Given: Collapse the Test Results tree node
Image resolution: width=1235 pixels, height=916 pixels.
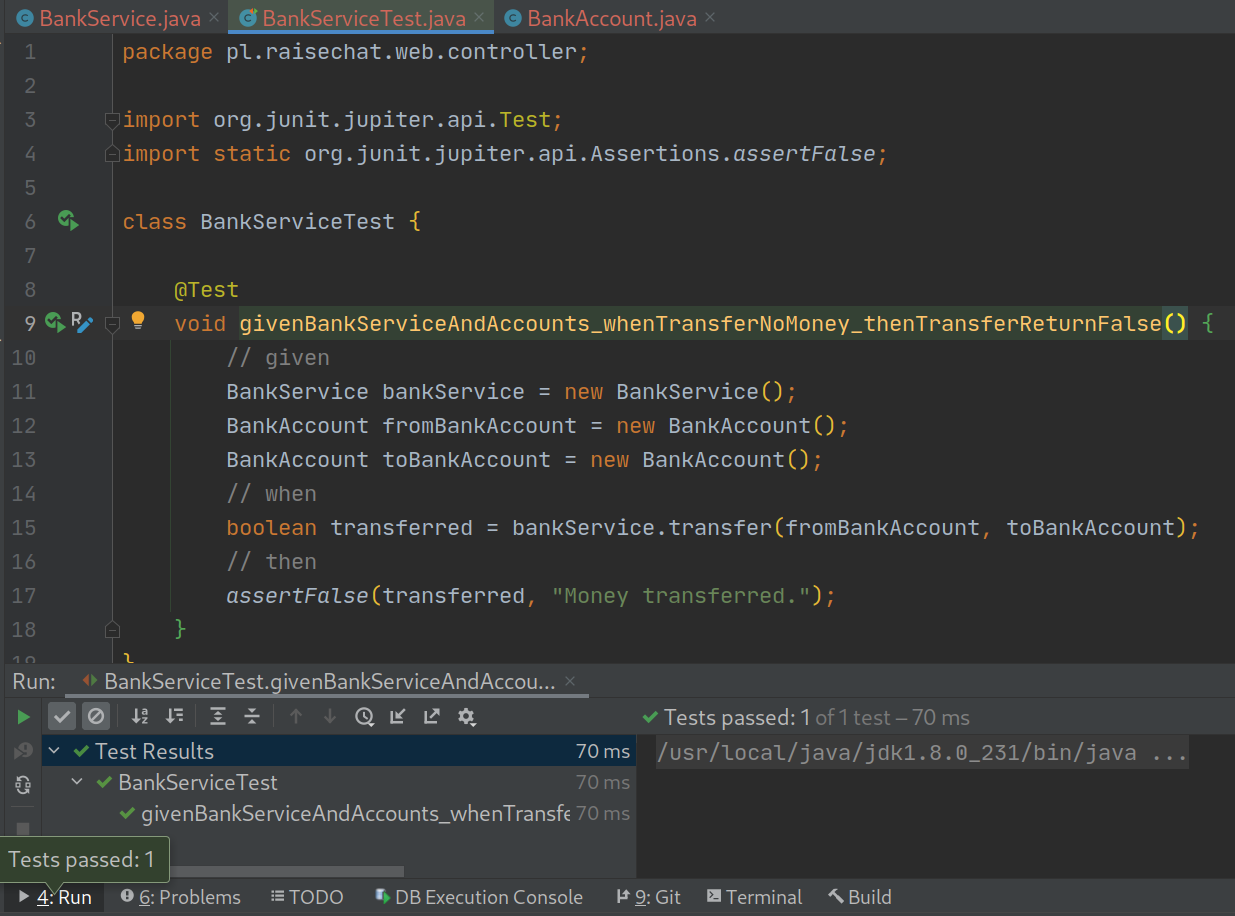Looking at the screenshot, I should coord(55,751).
